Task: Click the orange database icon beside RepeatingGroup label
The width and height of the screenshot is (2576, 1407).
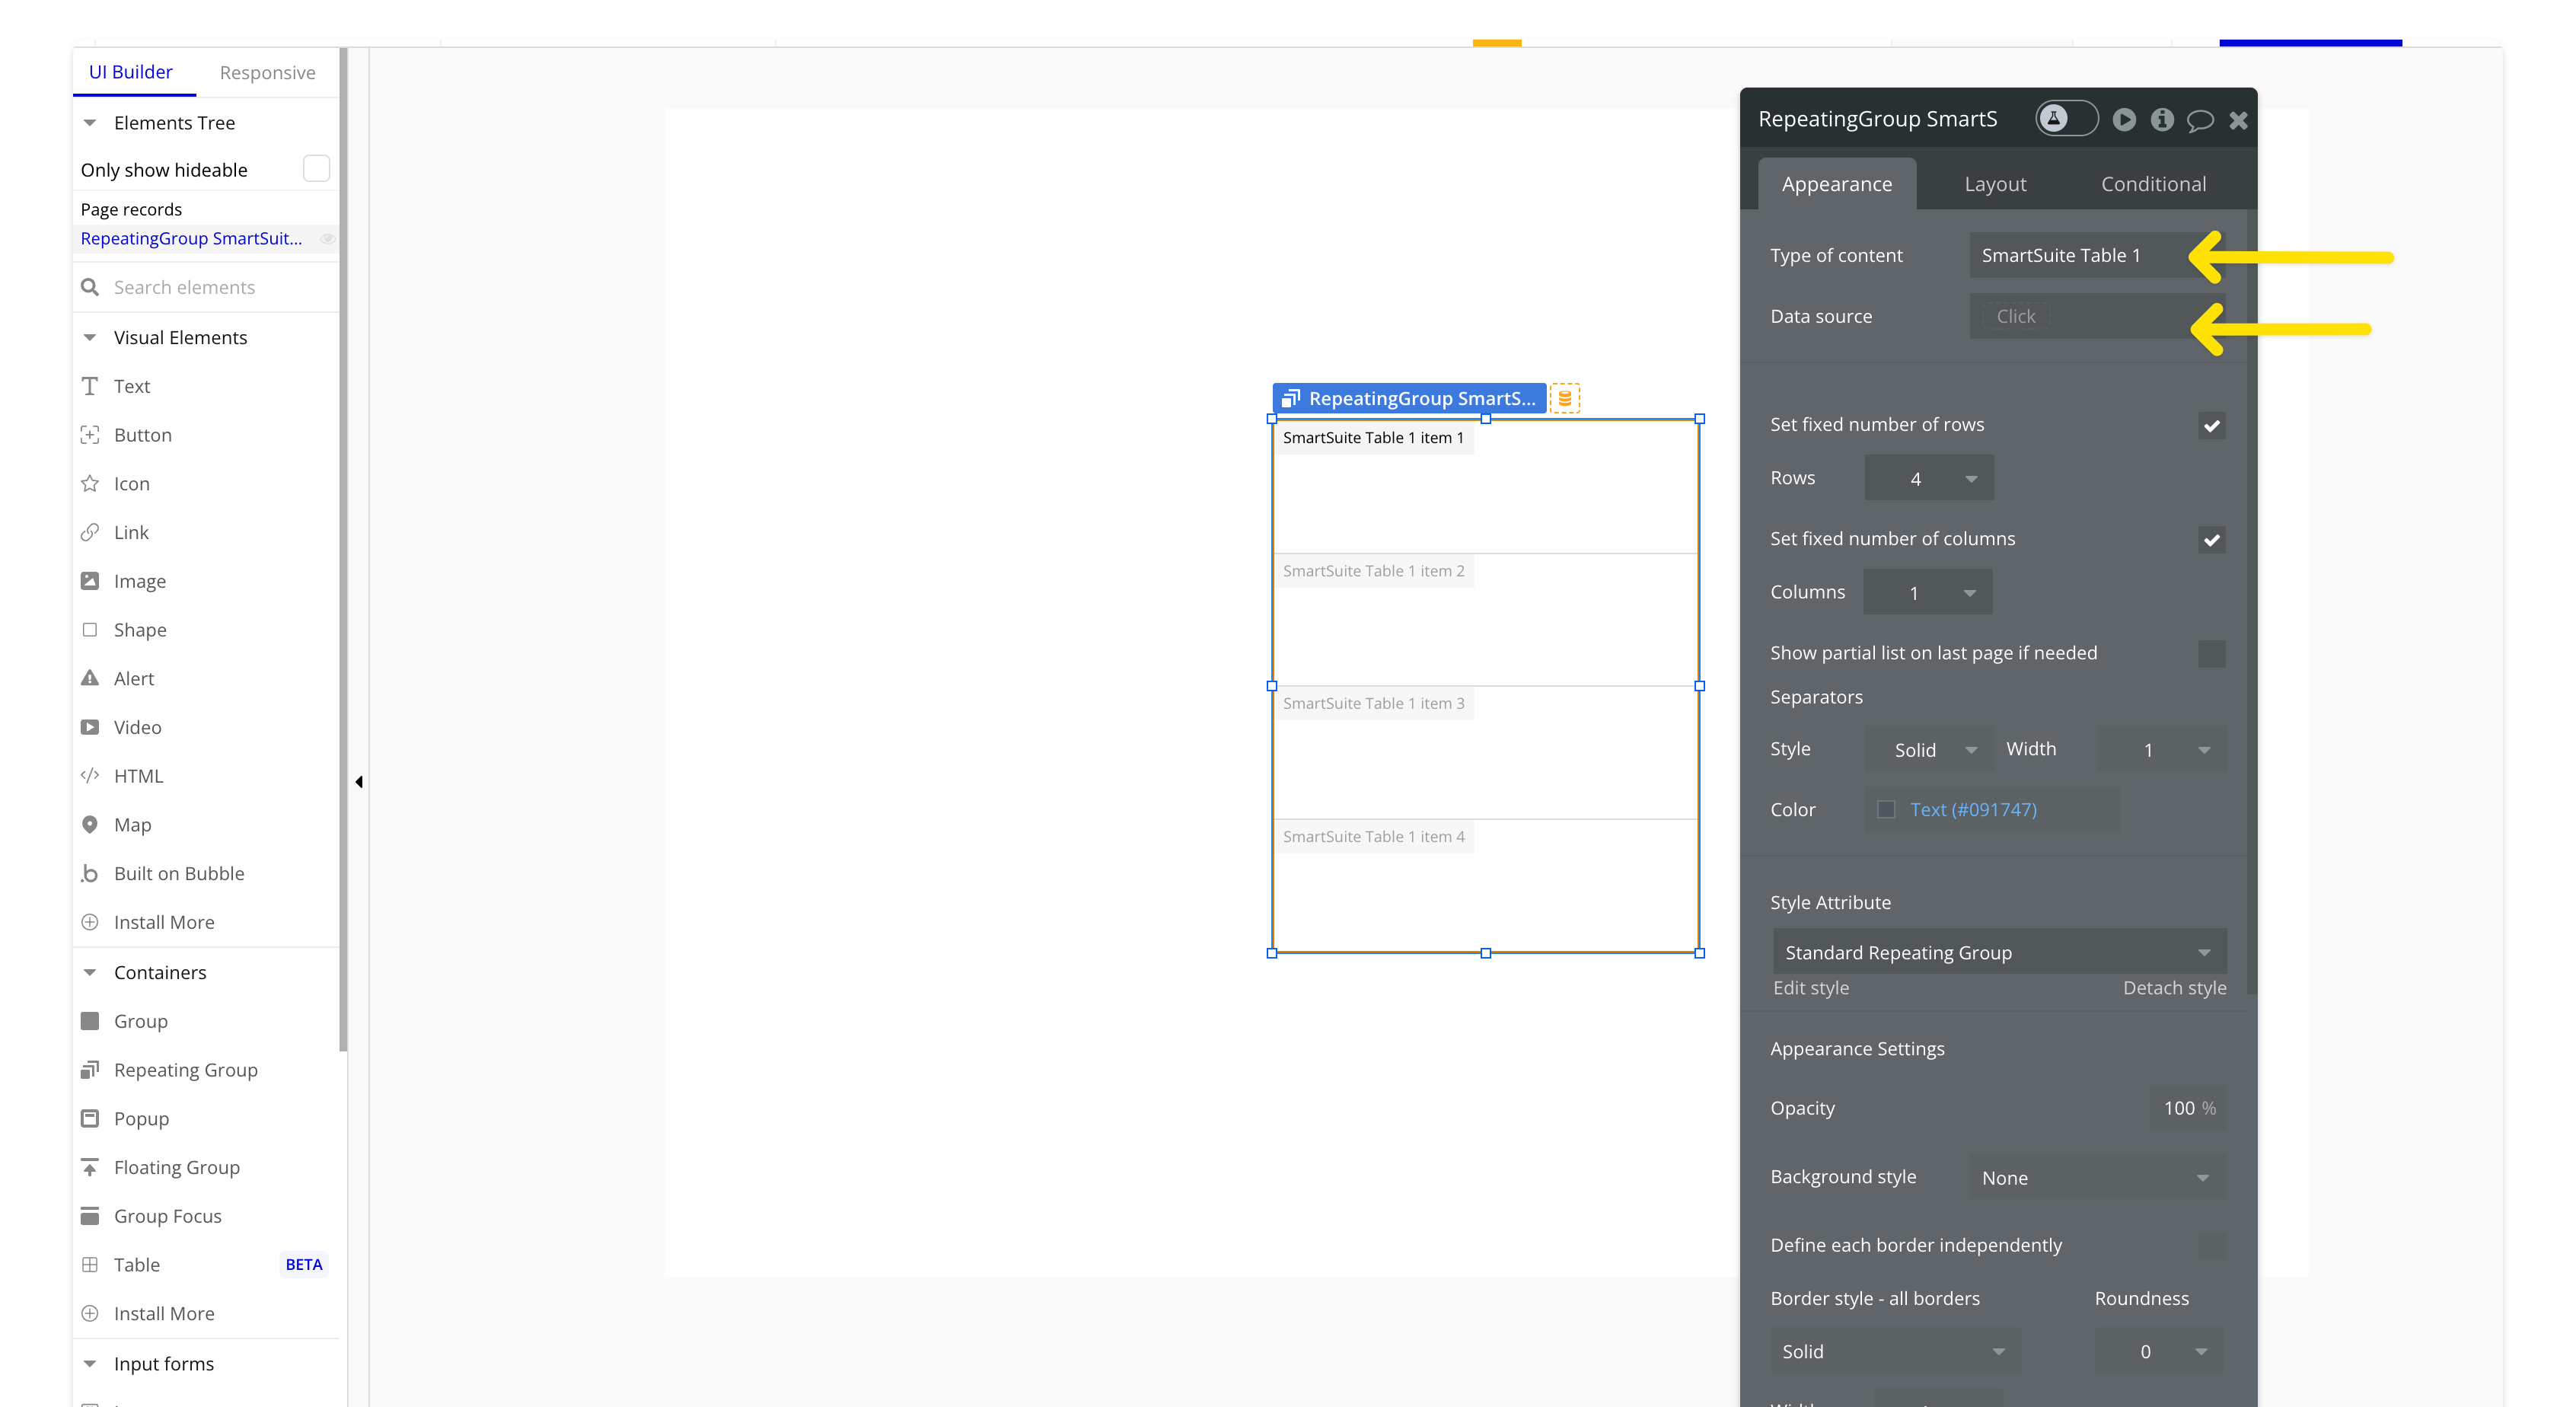Action: click(1565, 398)
